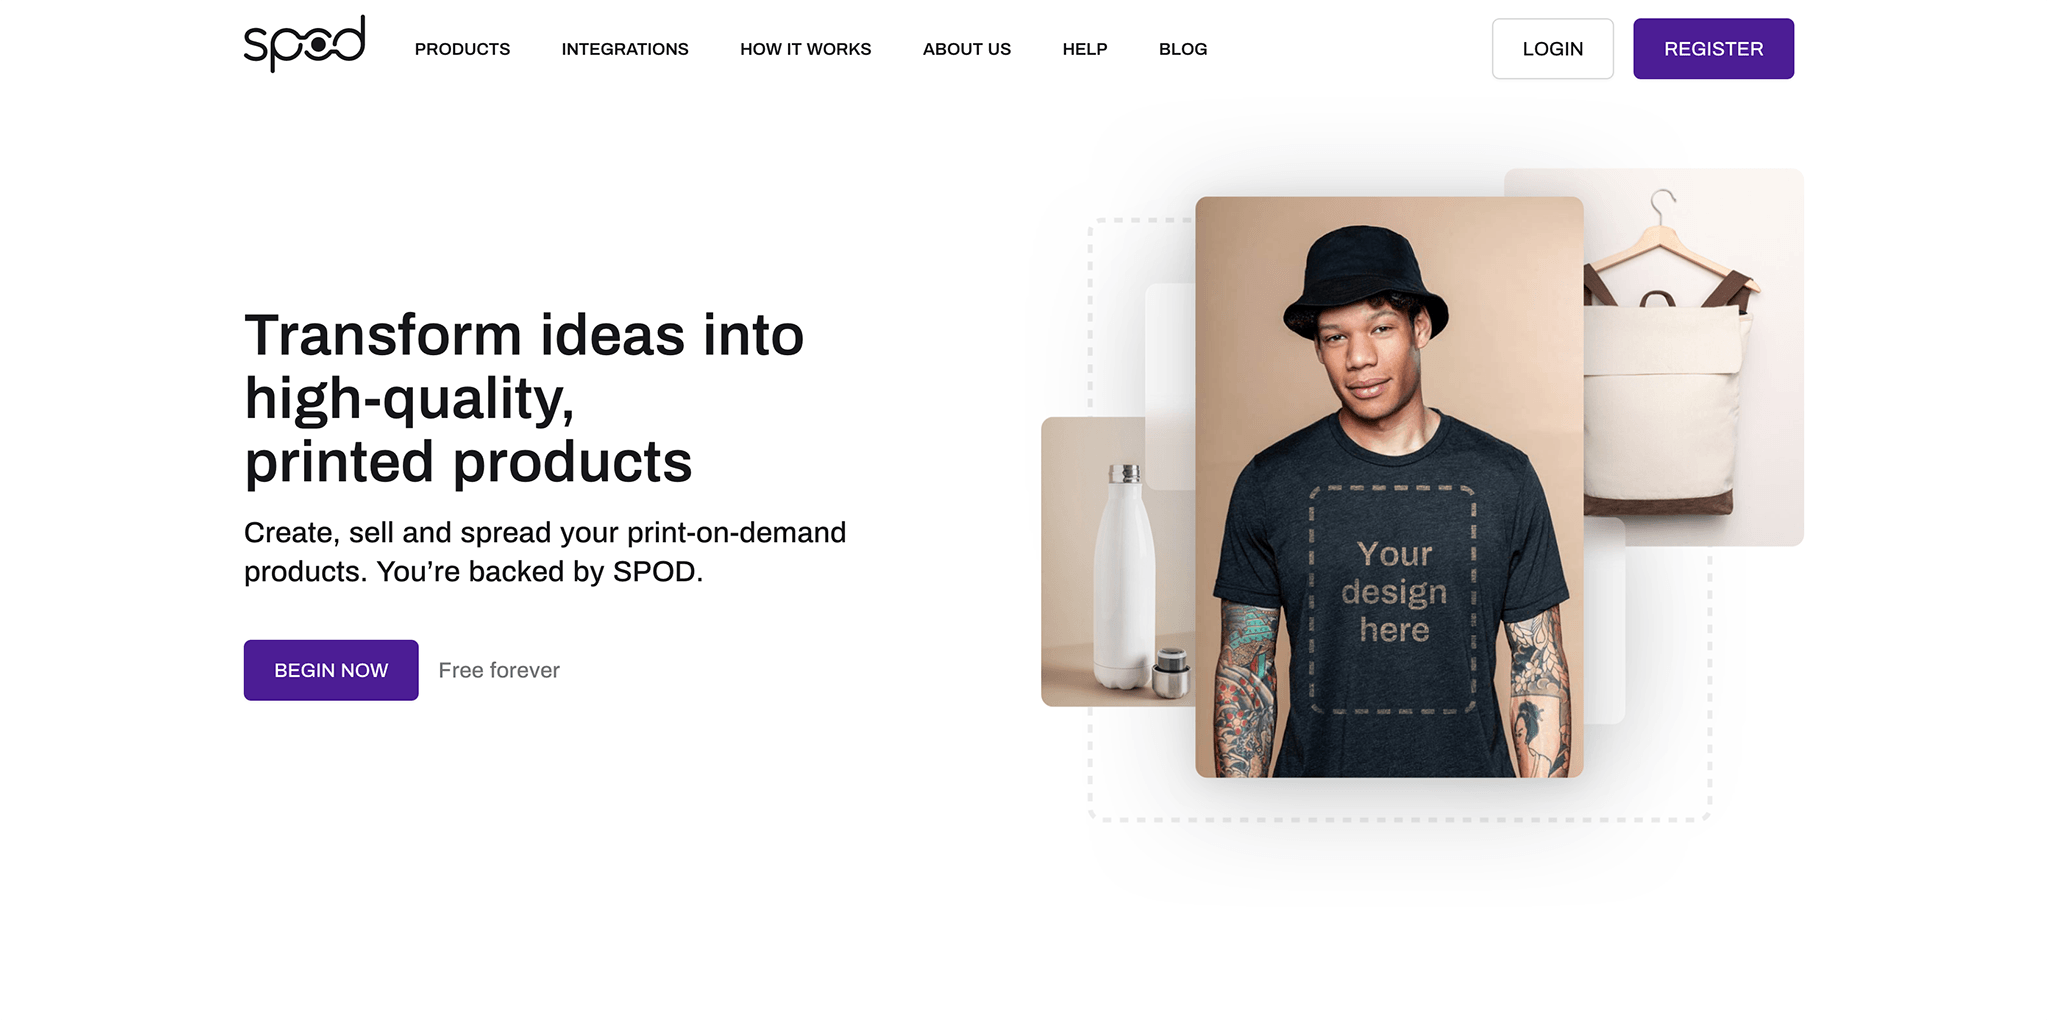Open the About Us page
2048x1020 pixels.
tap(966, 49)
